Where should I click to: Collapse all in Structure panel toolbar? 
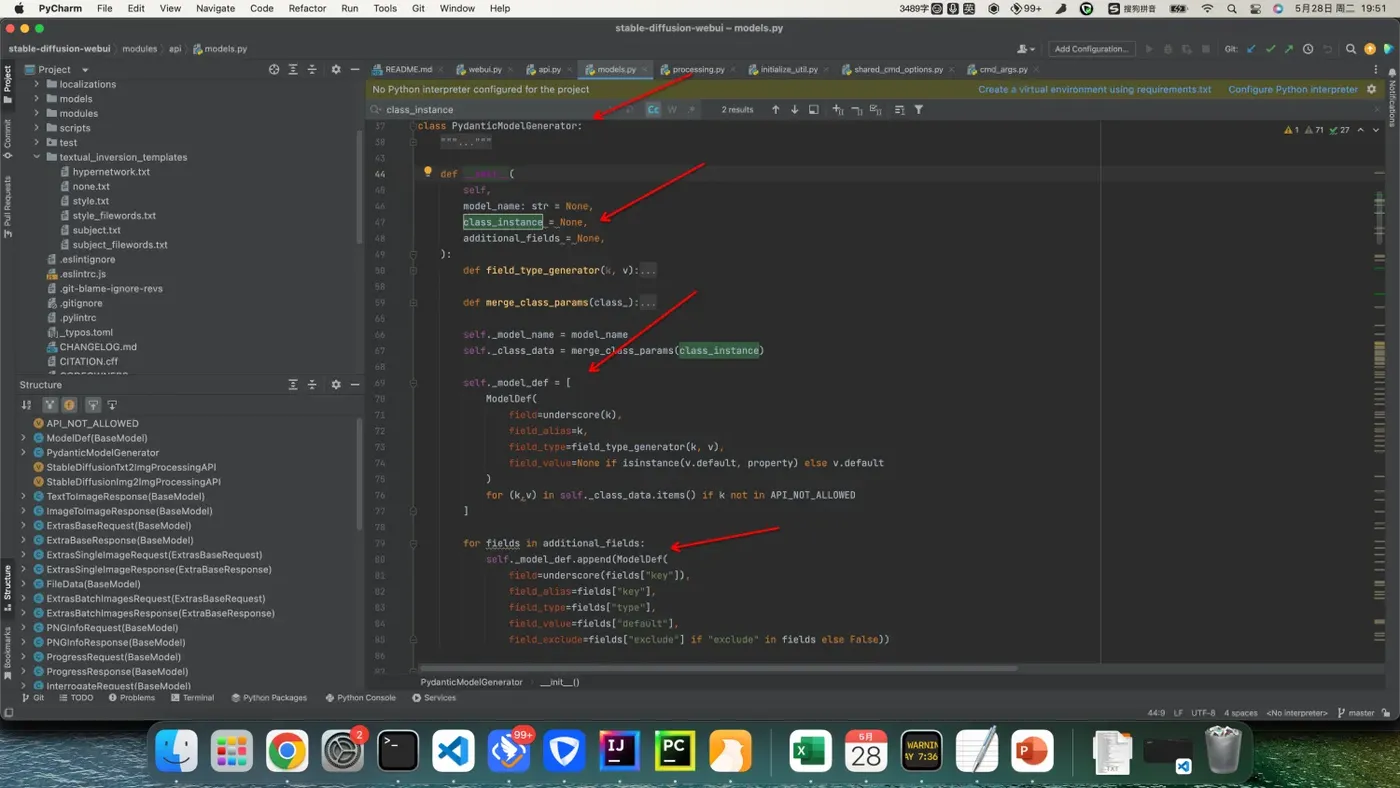click(x=312, y=385)
